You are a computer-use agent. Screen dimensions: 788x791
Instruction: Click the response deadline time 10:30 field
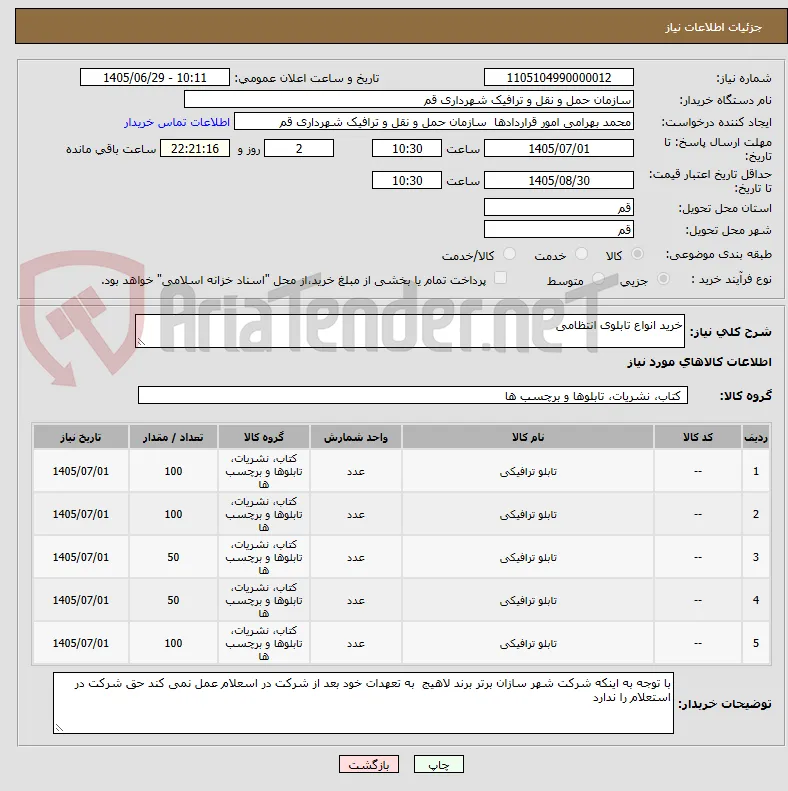click(407, 149)
